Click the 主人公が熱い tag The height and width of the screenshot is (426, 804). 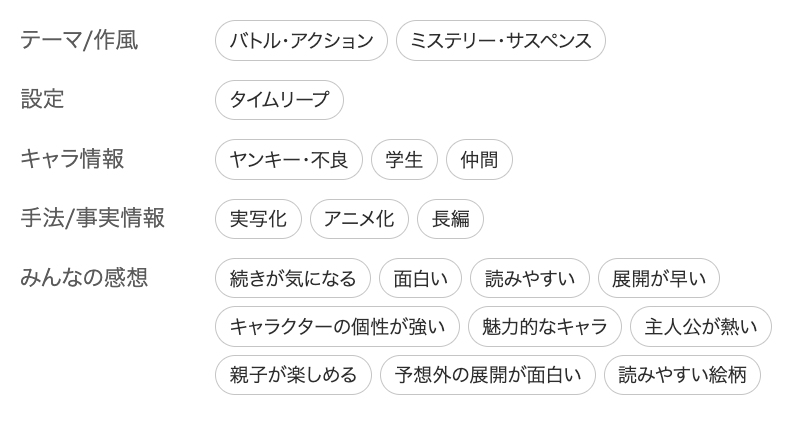tap(700, 327)
